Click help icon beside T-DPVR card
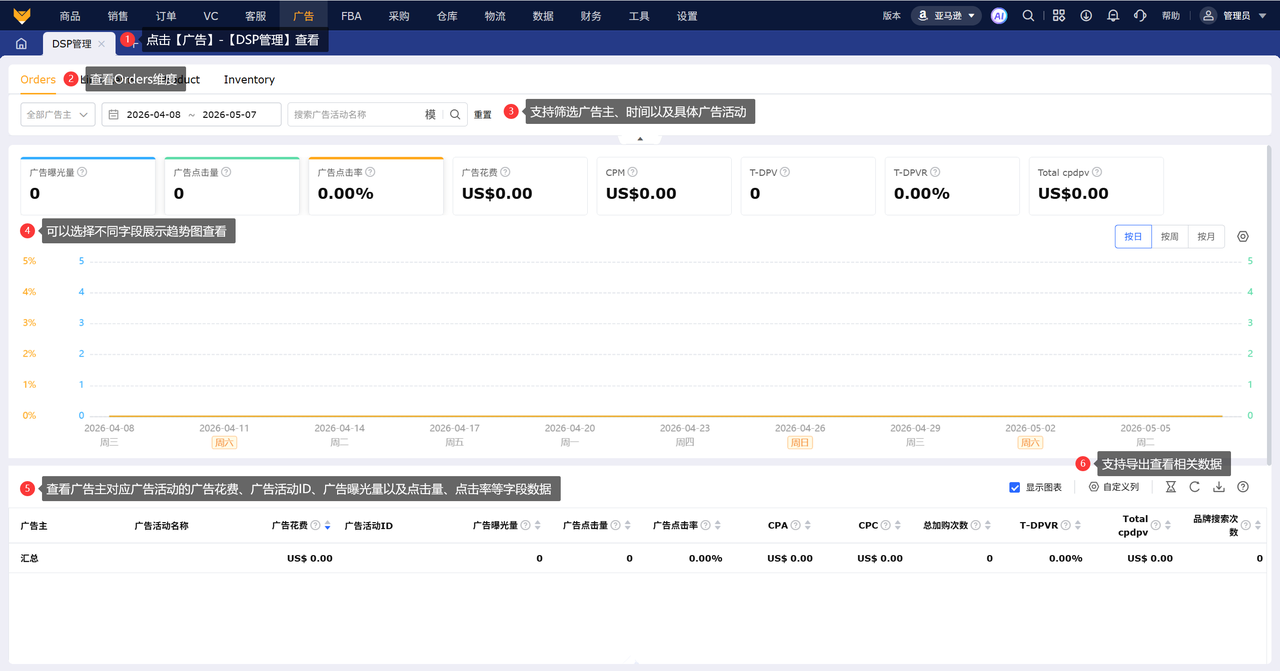This screenshot has width=1280, height=671. 935,172
